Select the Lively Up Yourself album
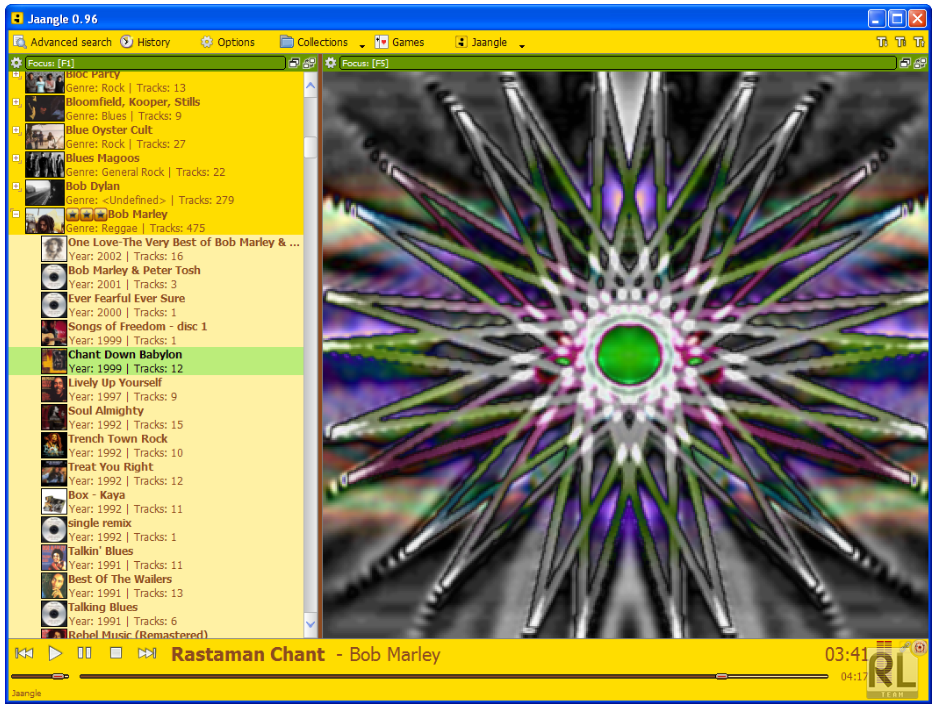The height and width of the screenshot is (707, 935). pos(115,383)
